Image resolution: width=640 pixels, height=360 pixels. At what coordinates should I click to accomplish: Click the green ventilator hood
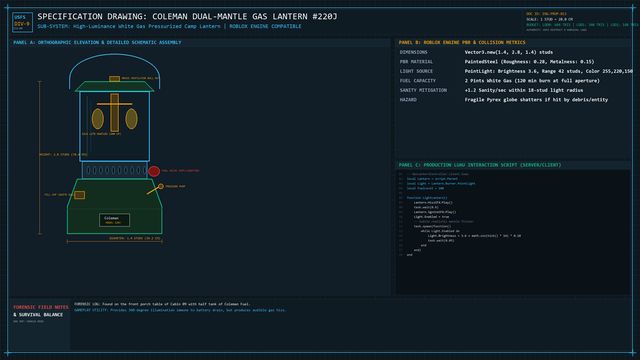[x=115, y=86]
